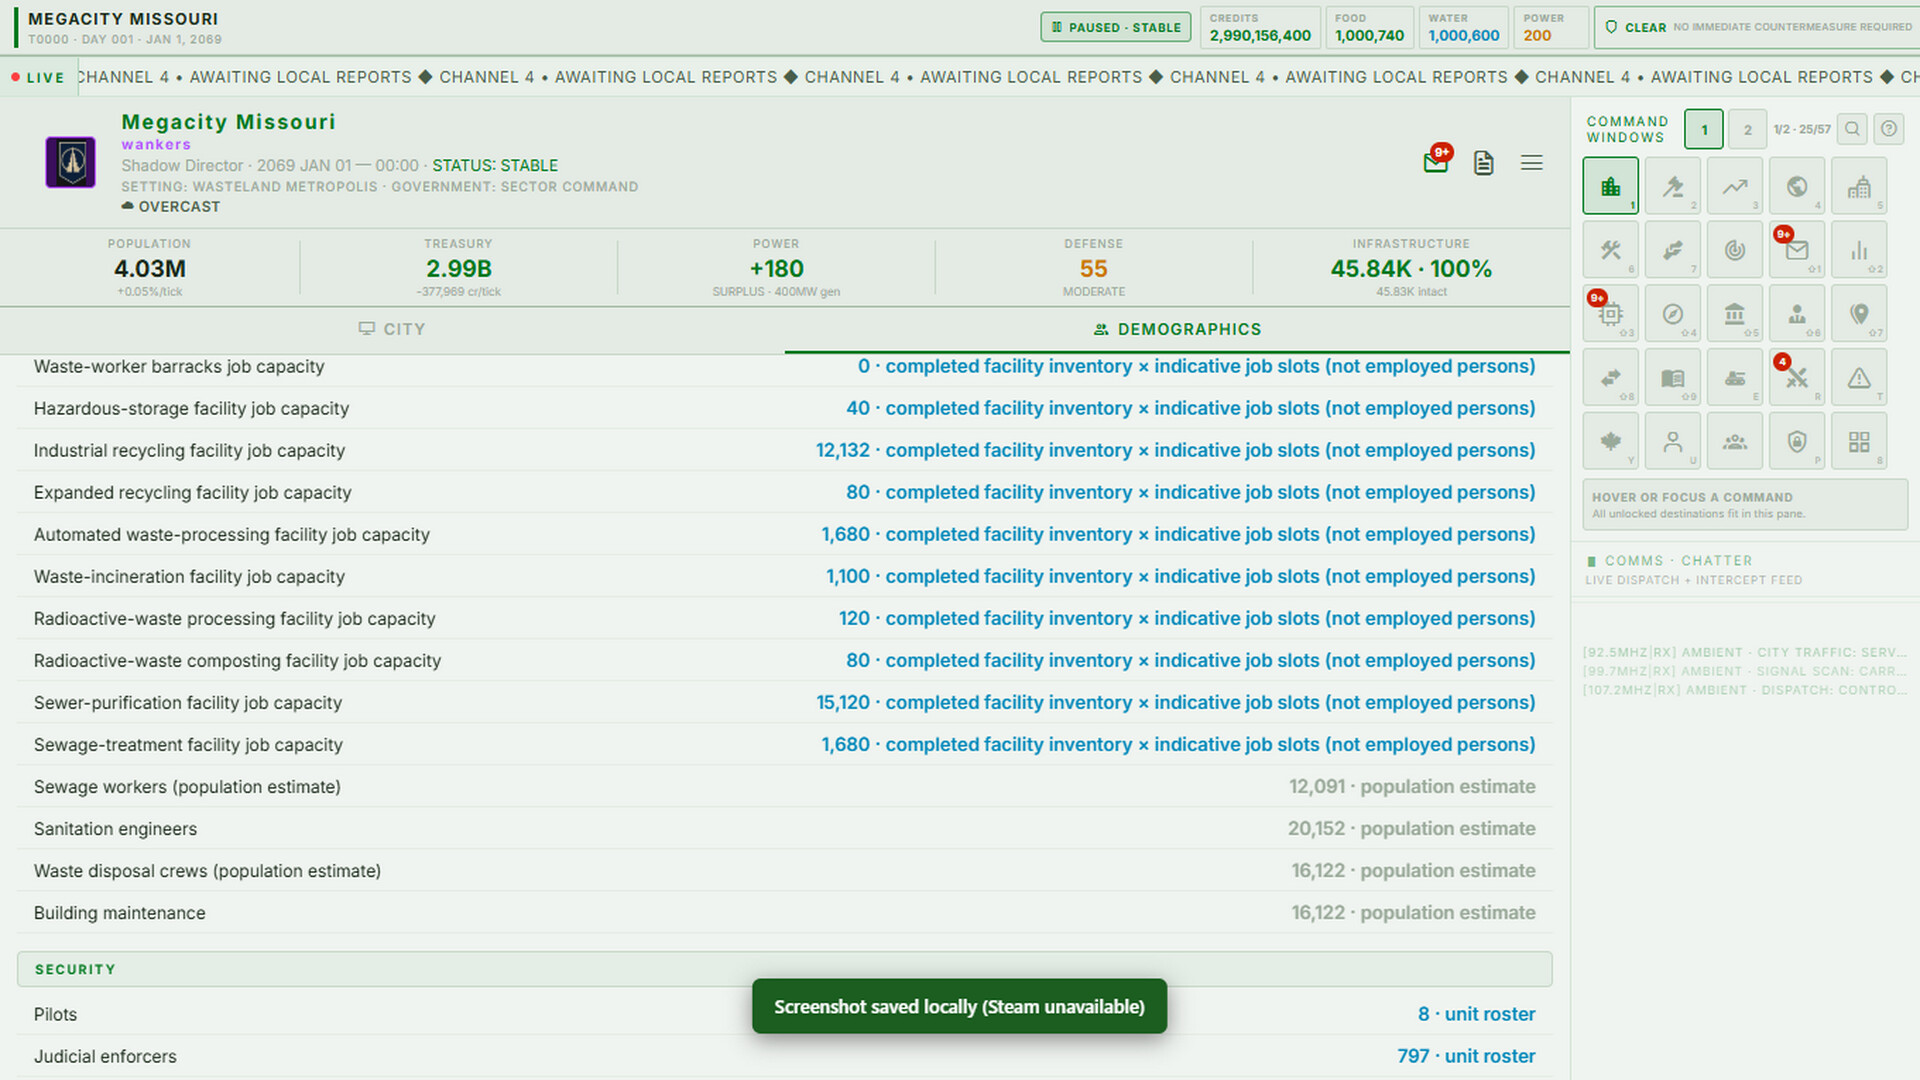1920x1080 pixels.
Task: Open the maple leaf command window
Action: (x=1610, y=442)
